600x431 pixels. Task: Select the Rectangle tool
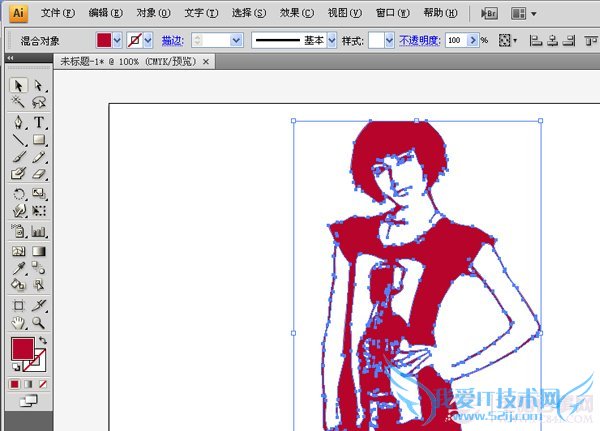click(39, 140)
